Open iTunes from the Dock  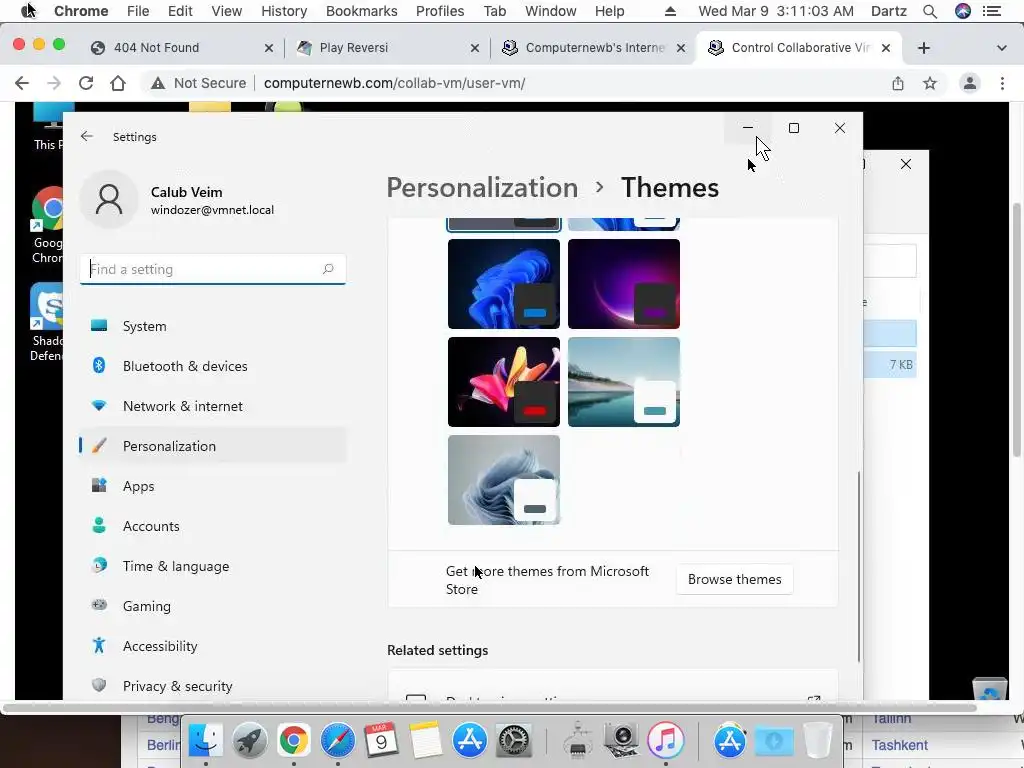coord(665,740)
